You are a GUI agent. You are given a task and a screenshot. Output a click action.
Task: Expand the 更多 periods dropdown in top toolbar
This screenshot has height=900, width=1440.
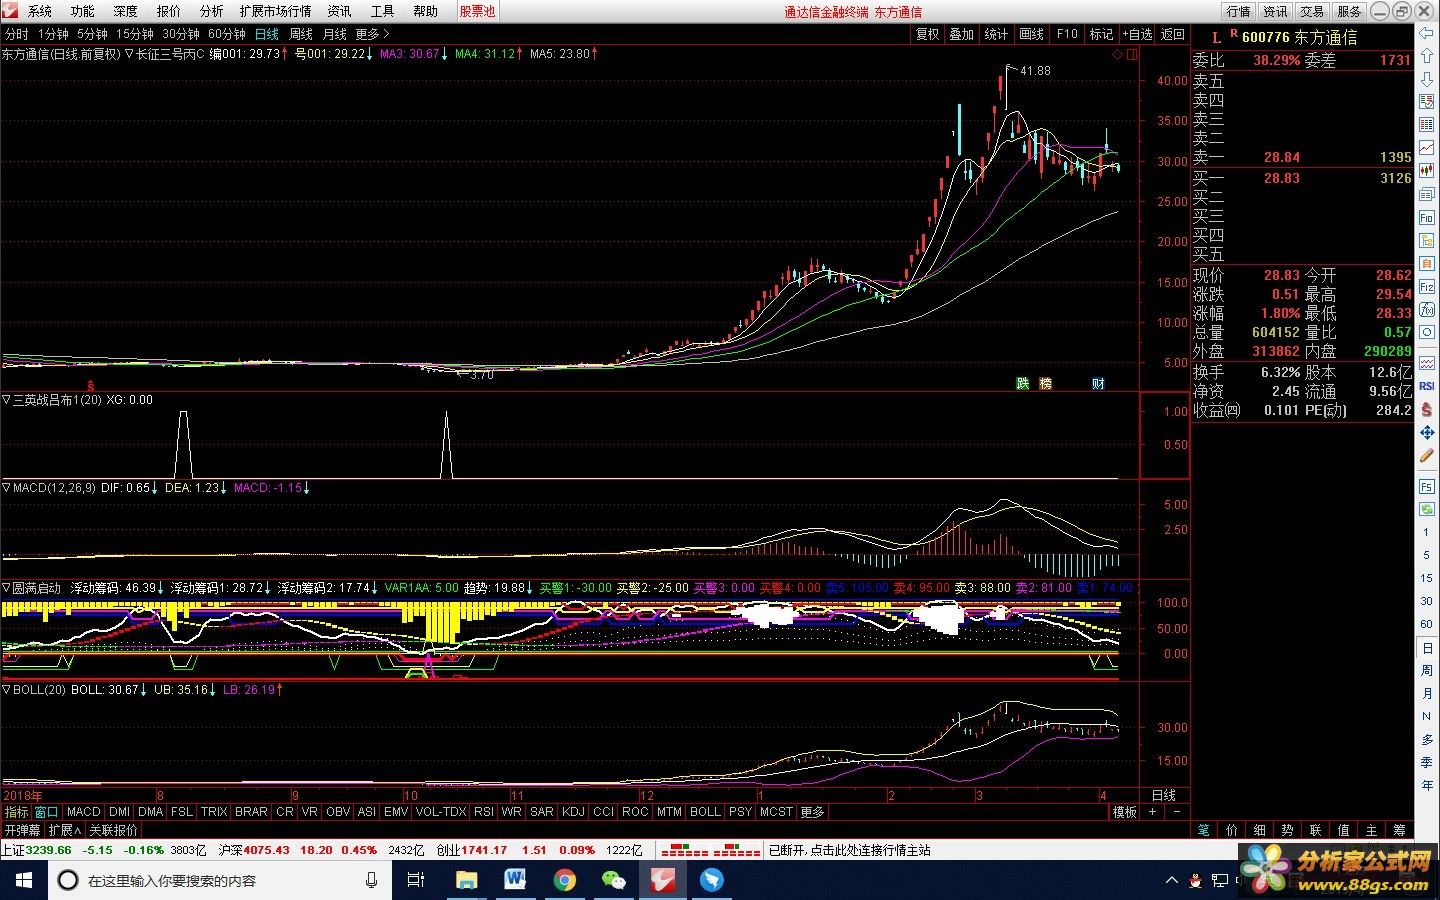click(373, 34)
